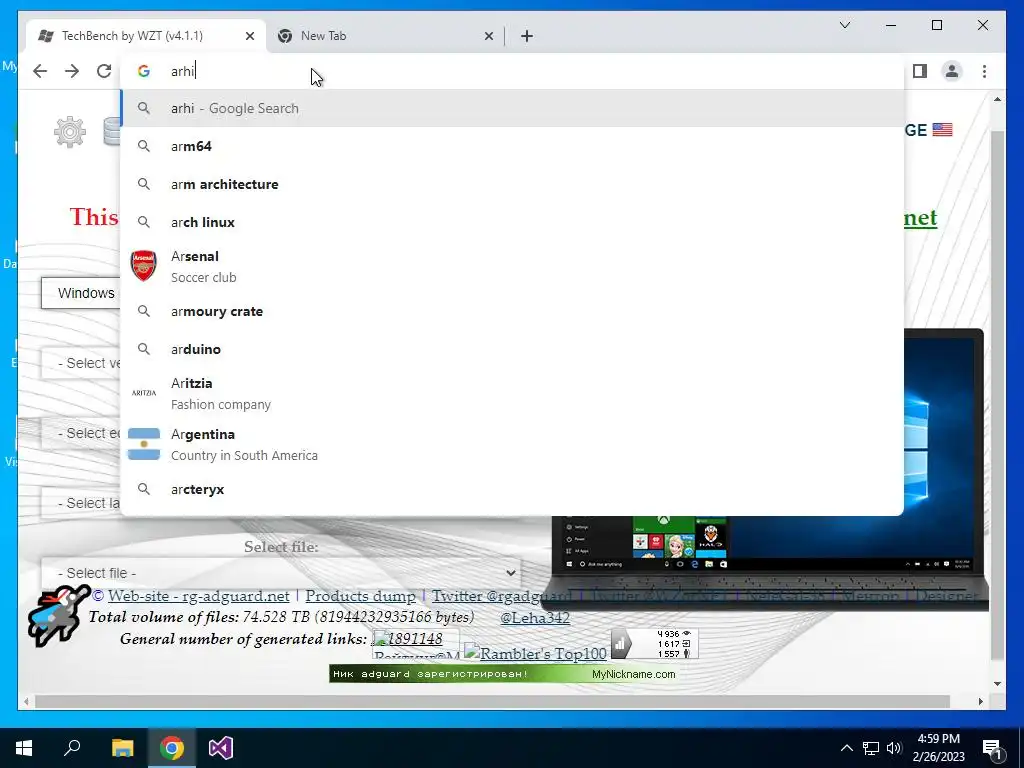Viewport: 1024px width, 768px height.
Task: Open Visual Studio from the taskbar
Action: [221, 748]
